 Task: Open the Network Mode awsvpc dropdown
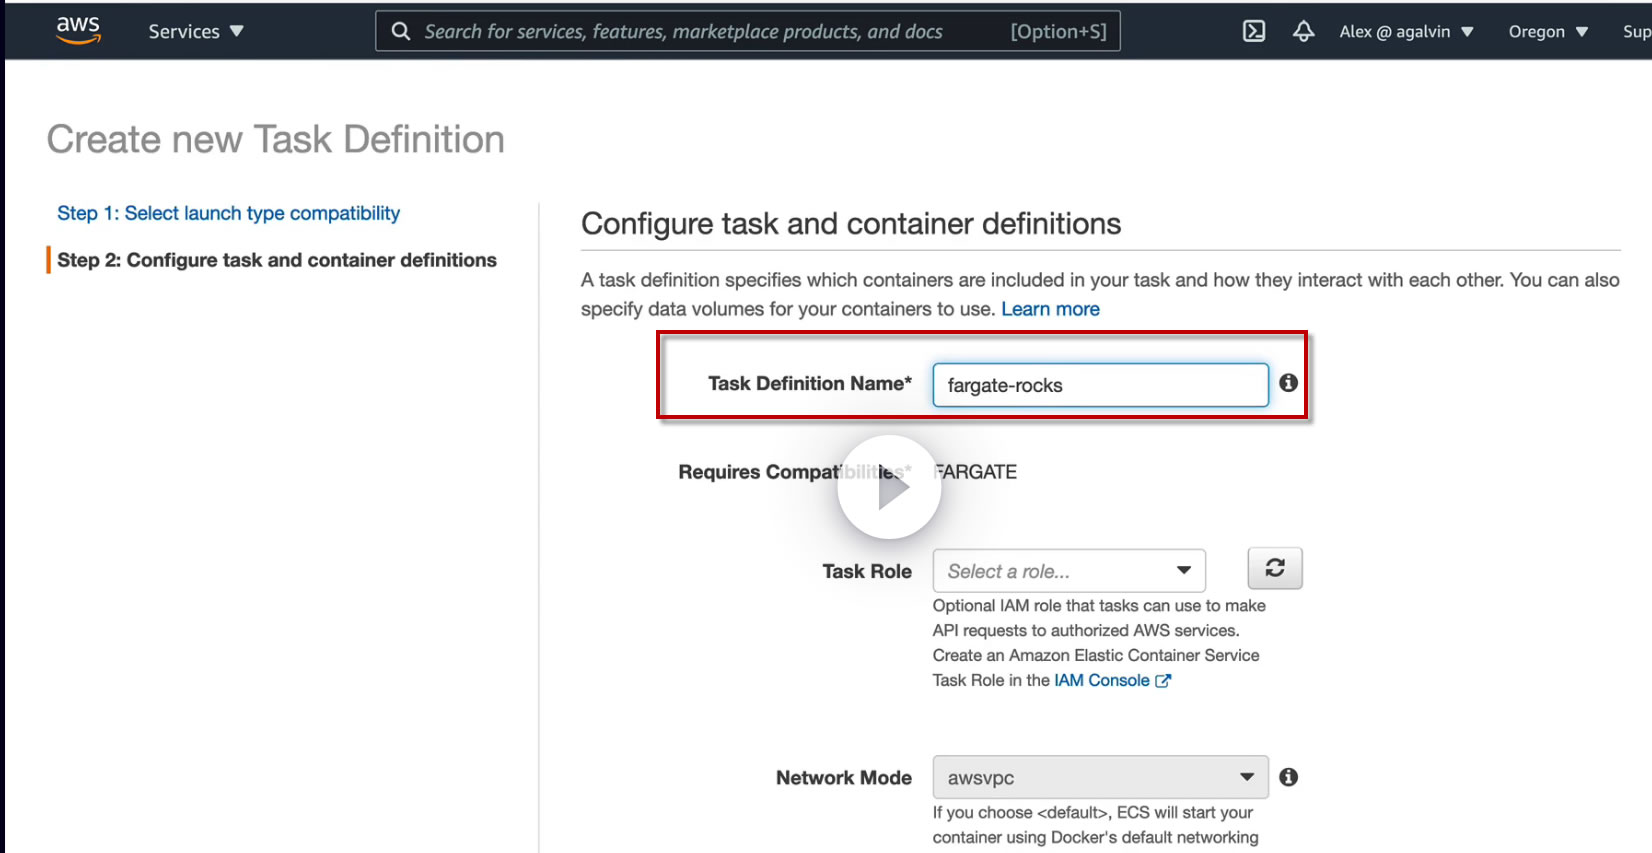(x=1100, y=777)
